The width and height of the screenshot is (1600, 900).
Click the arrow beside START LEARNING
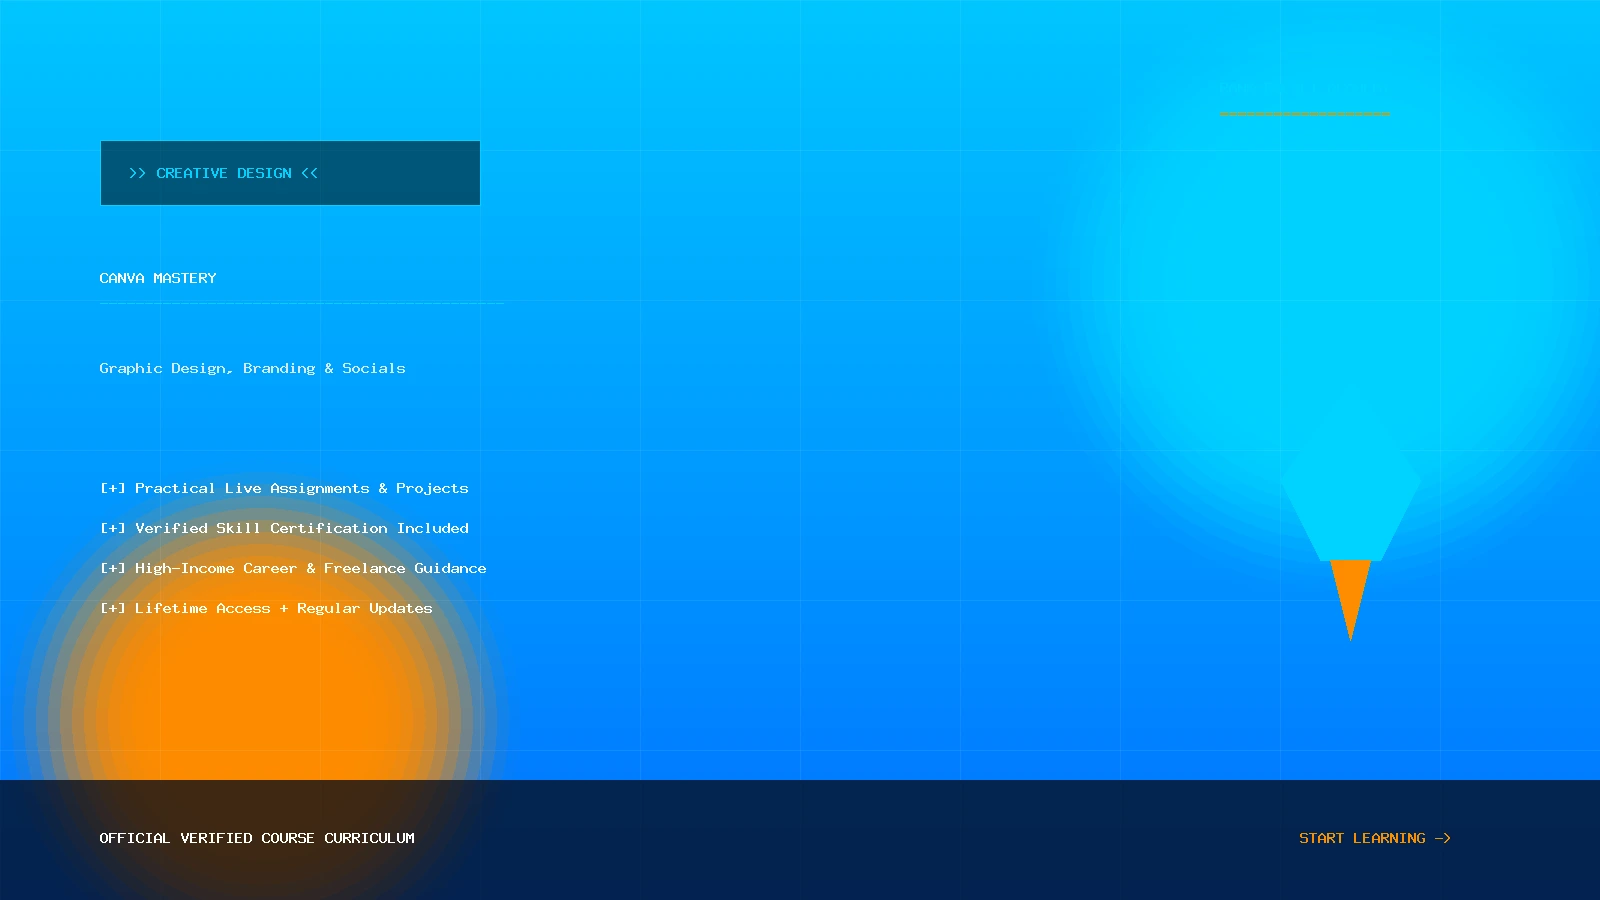(x=1443, y=838)
